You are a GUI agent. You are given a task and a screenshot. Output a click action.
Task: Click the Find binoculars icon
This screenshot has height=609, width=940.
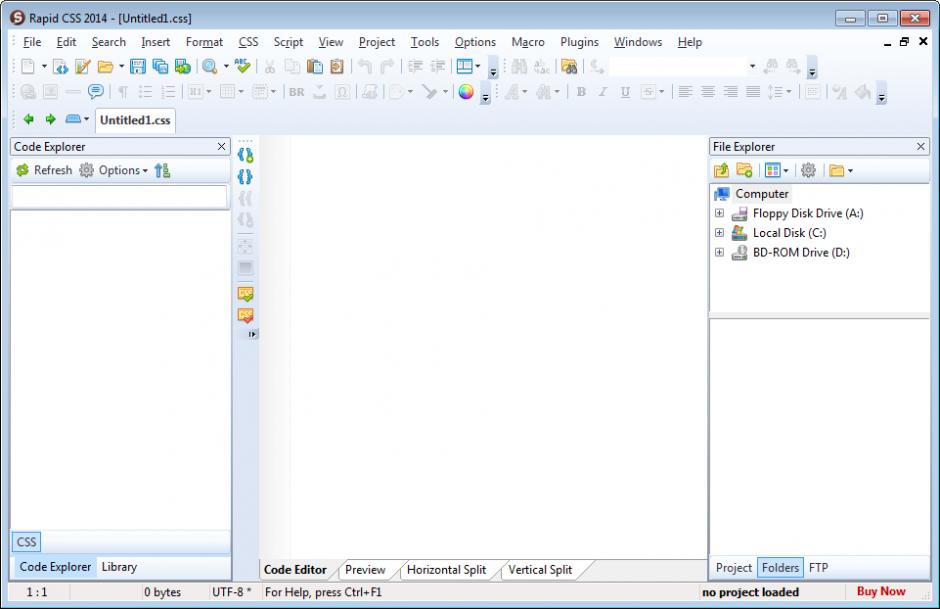[x=519, y=66]
